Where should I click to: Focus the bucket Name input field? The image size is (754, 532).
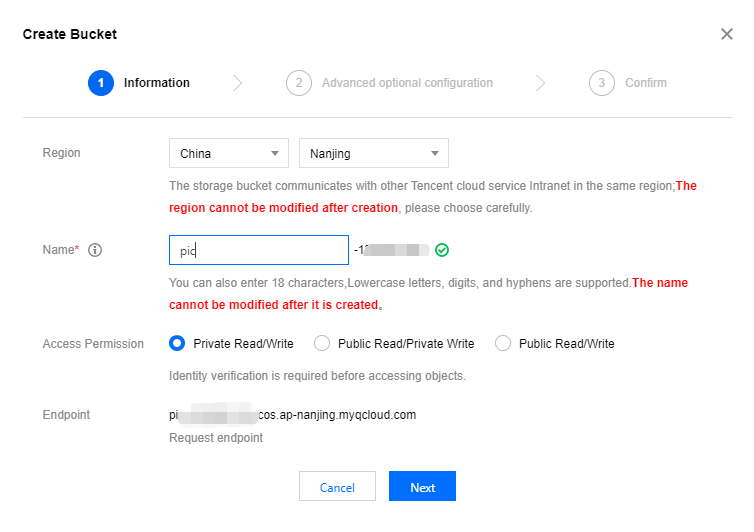(258, 250)
